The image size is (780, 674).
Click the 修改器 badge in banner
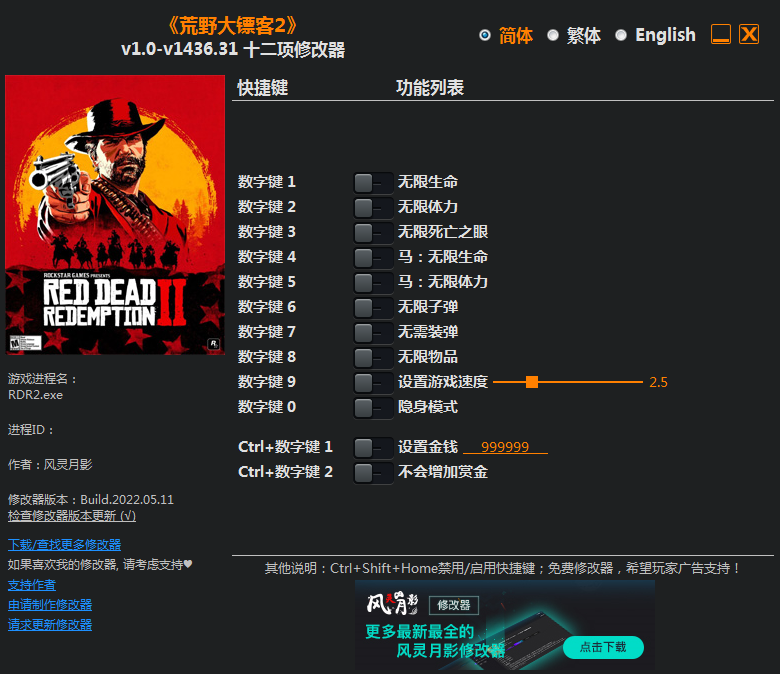tap(454, 605)
